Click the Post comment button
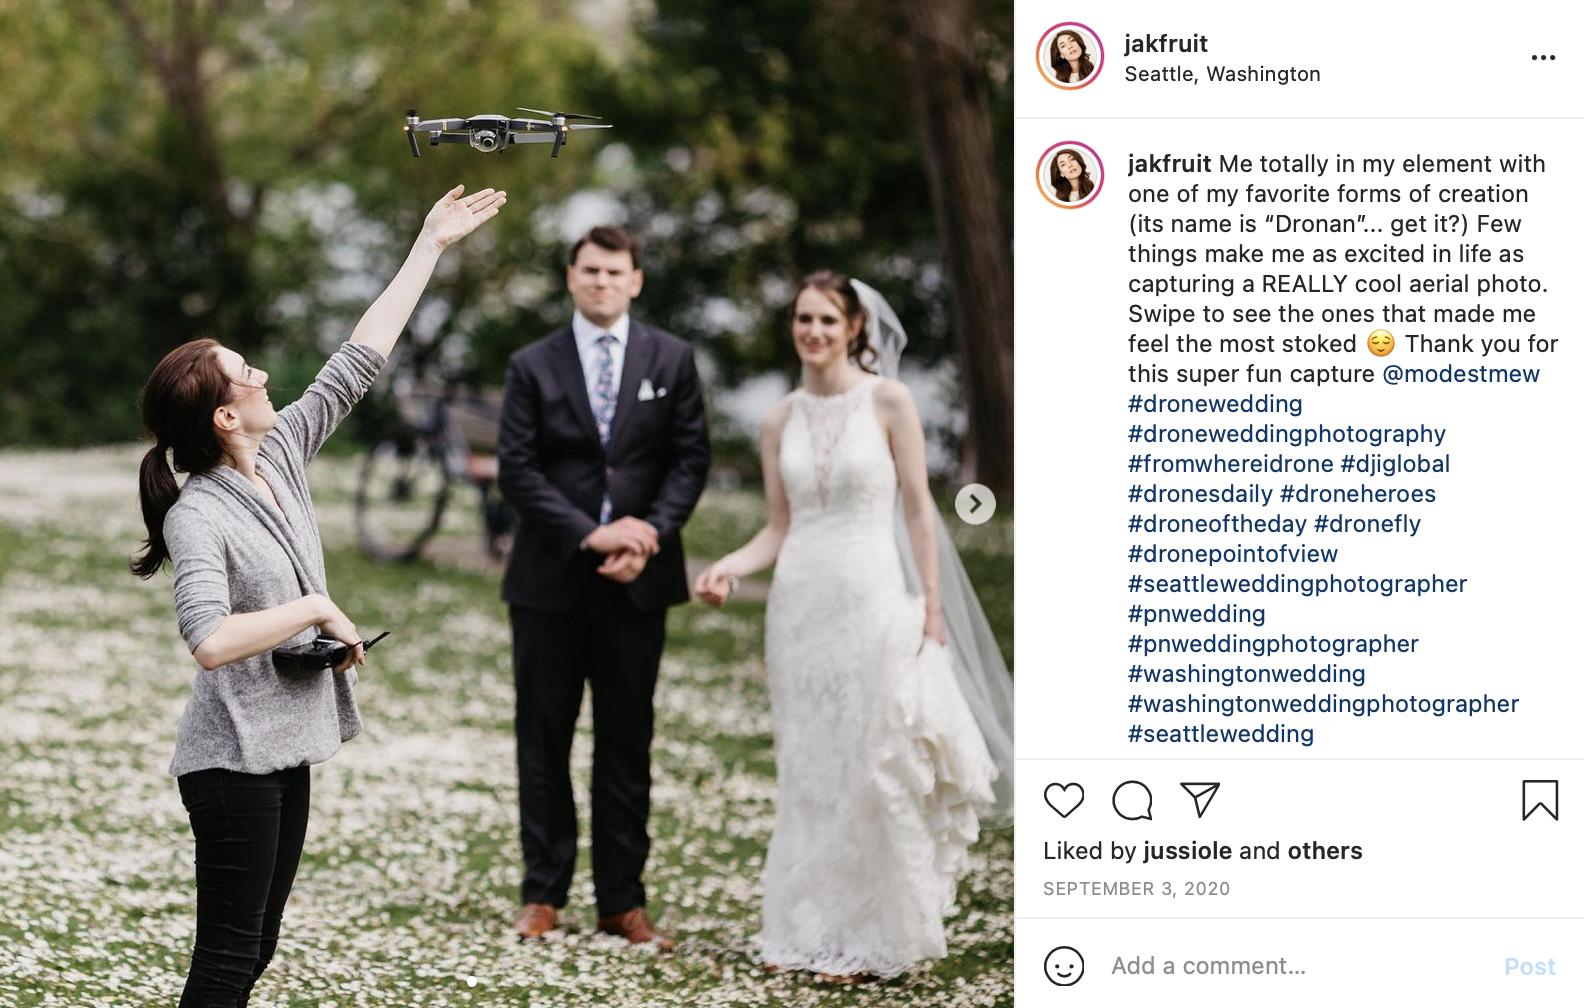 pos(1530,966)
